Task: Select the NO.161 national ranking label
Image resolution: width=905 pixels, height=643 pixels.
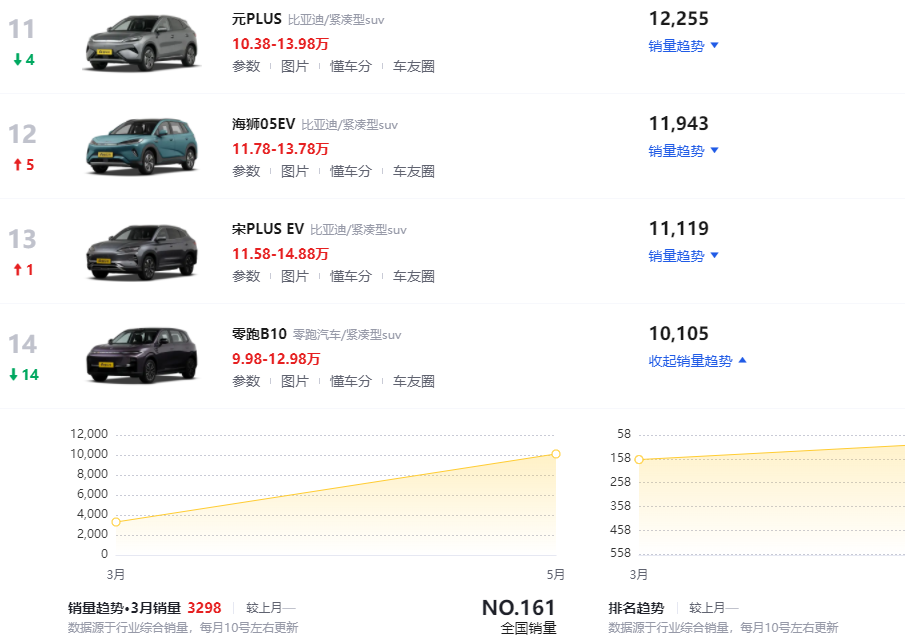Action: point(518,608)
